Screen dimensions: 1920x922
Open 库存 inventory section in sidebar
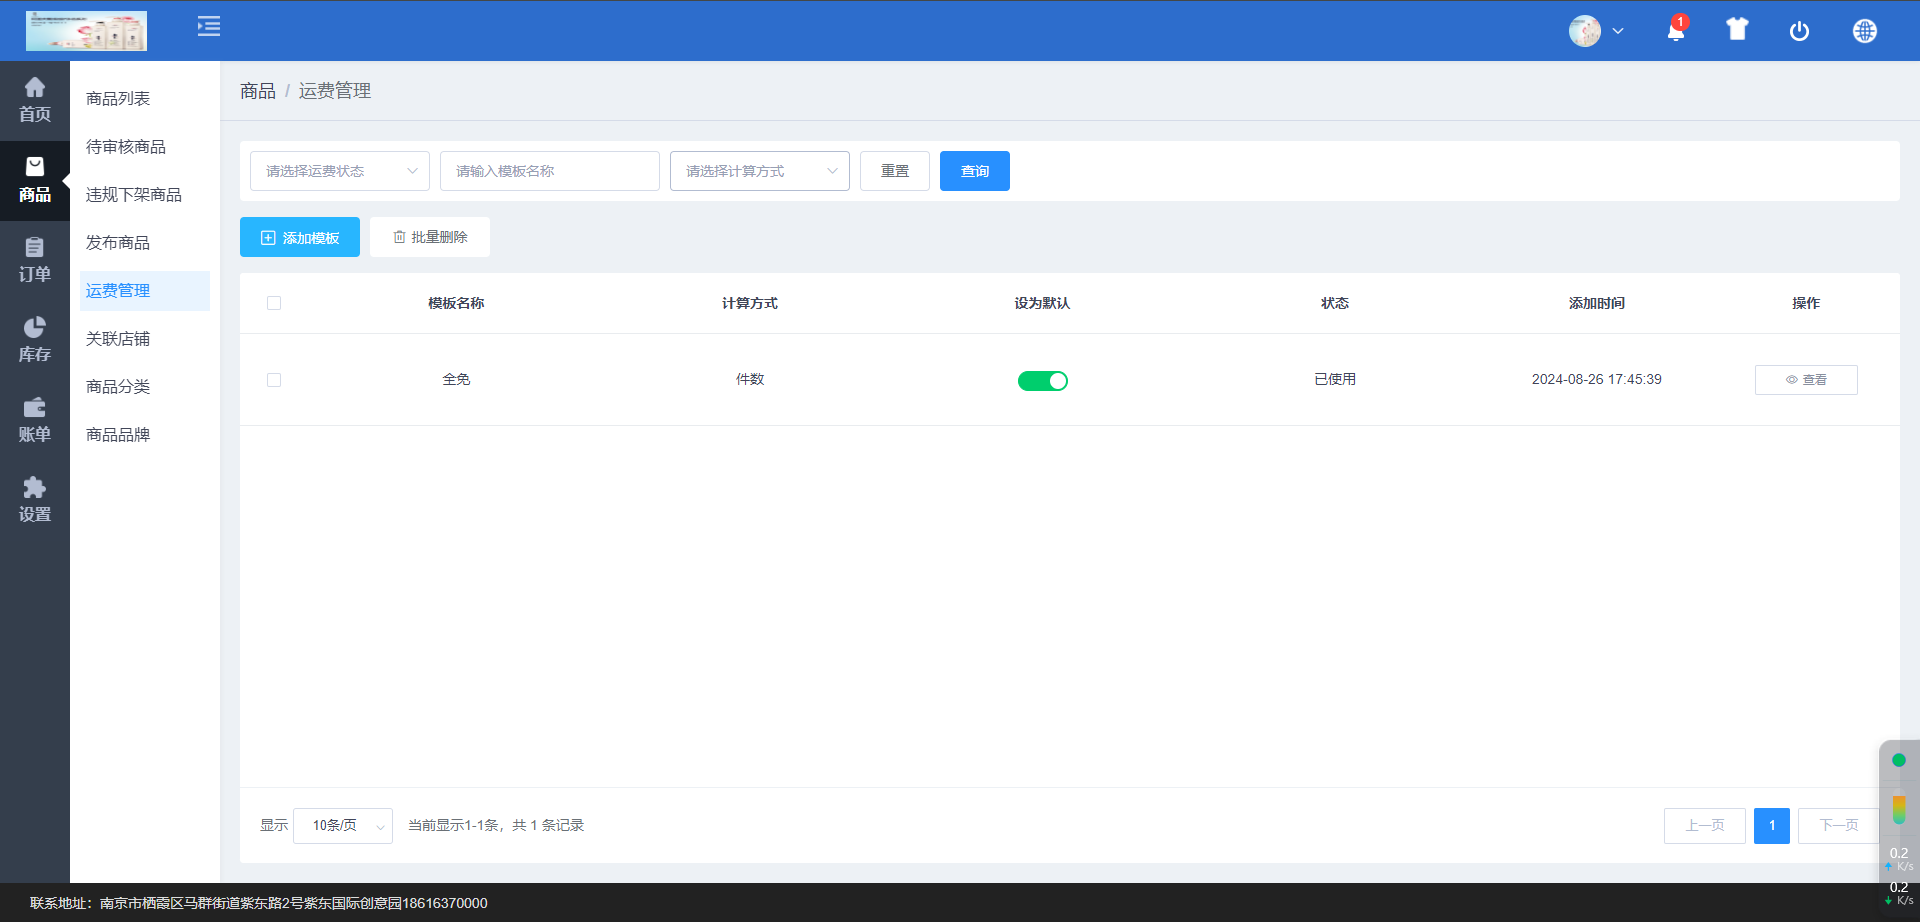[35, 340]
